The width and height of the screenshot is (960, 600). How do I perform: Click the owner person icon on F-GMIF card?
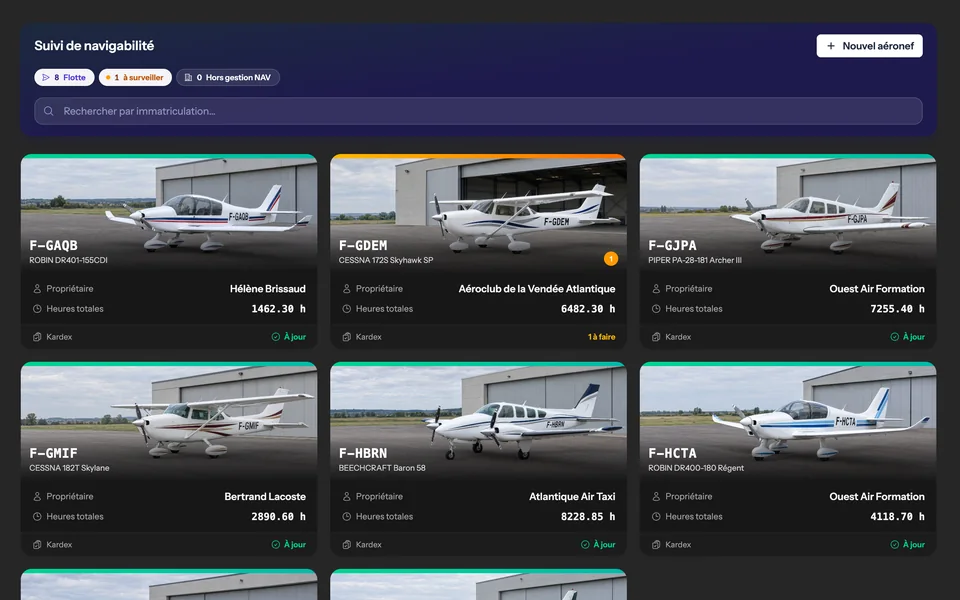(37, 497)
